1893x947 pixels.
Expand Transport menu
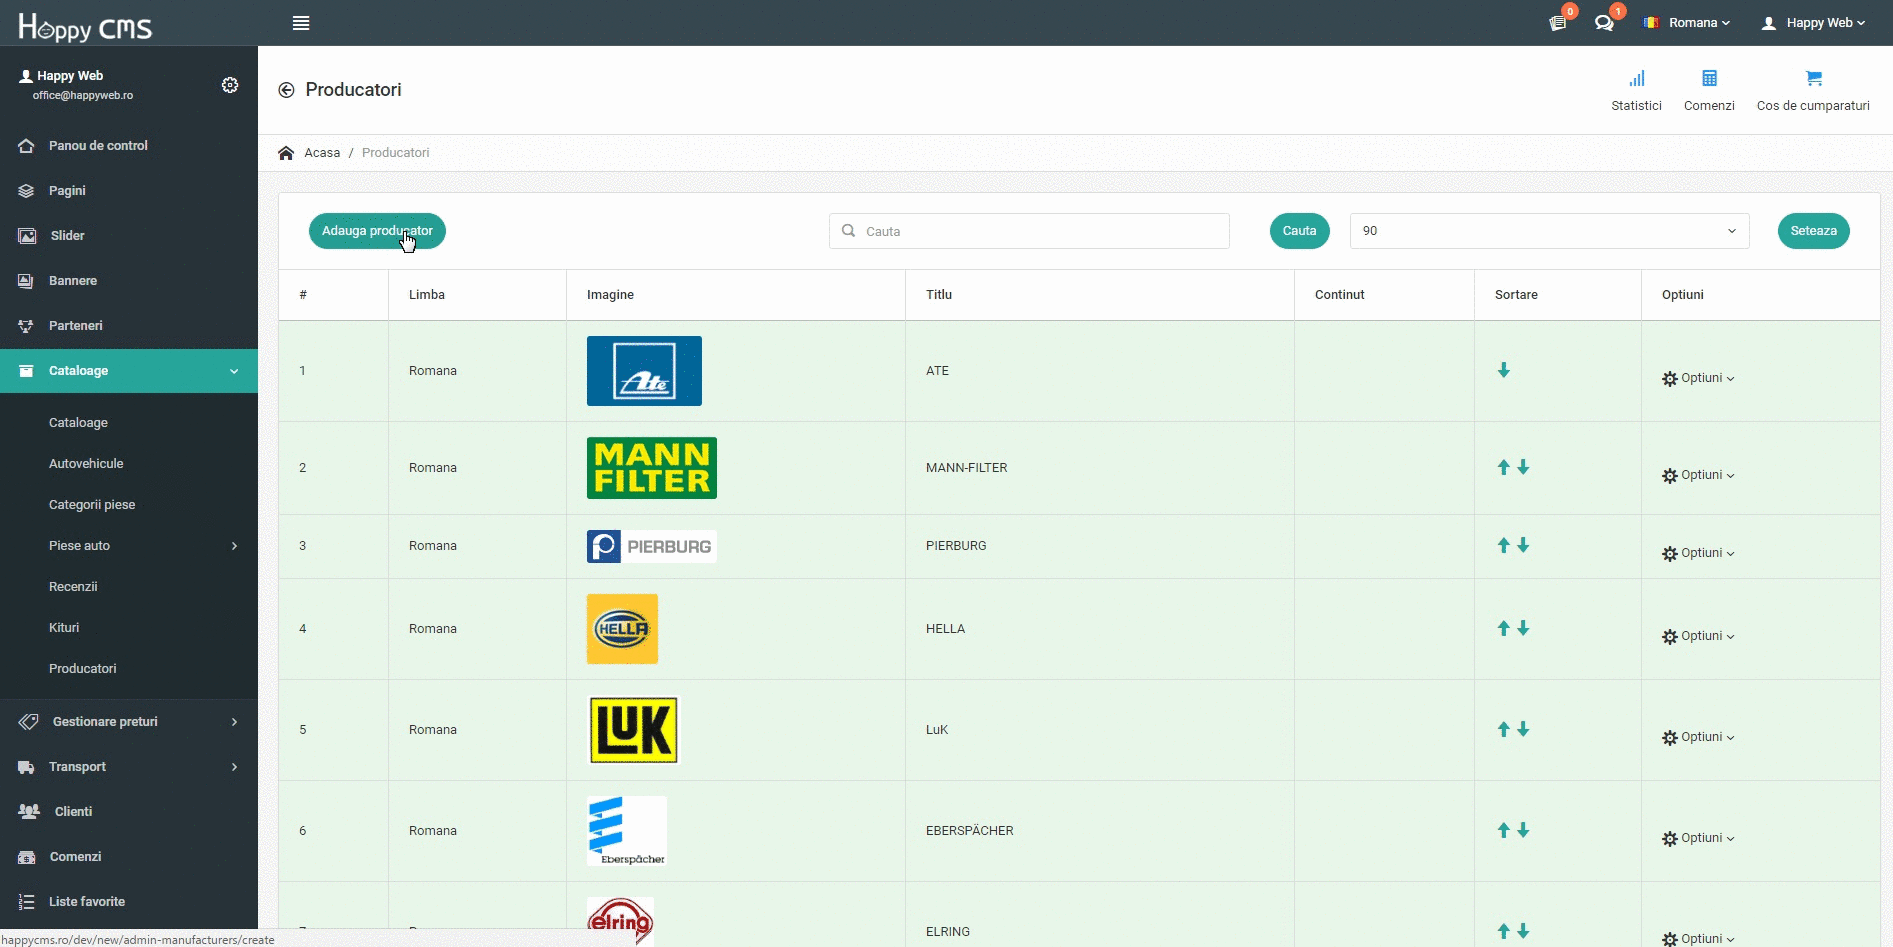point(129,767)
